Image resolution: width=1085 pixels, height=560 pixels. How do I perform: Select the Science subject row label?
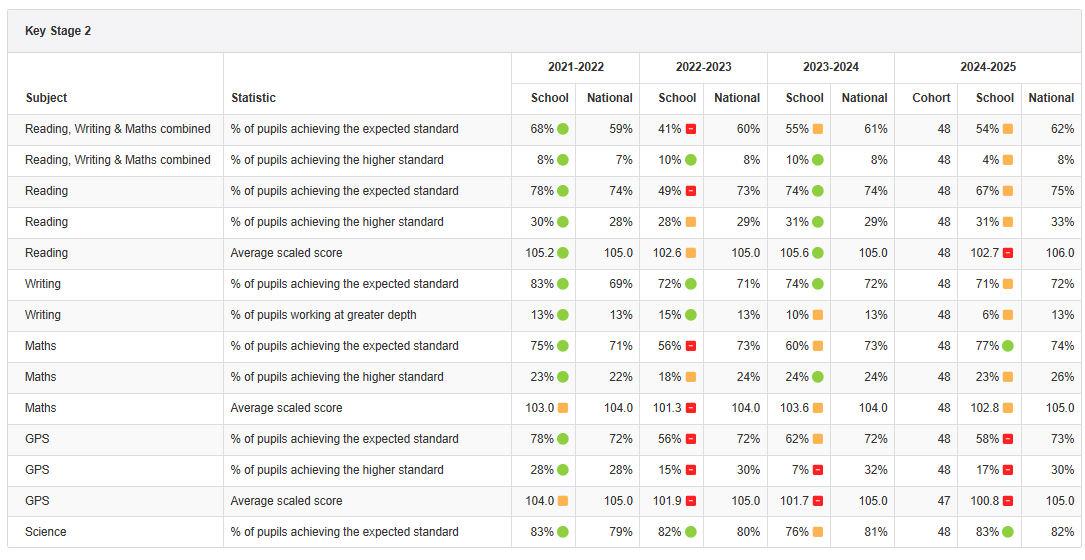point(46,532)
